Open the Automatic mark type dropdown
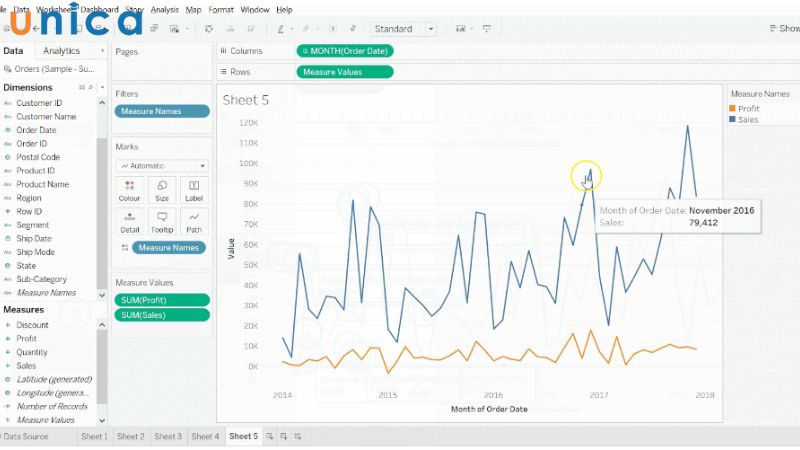Screen dimensions: 800x450 [162, 166]
